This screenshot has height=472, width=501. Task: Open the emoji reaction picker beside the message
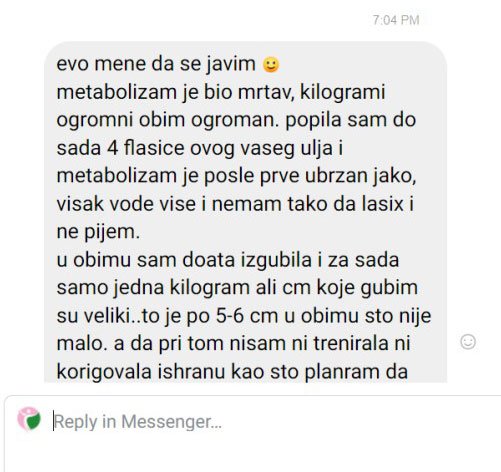pos(468,342)
